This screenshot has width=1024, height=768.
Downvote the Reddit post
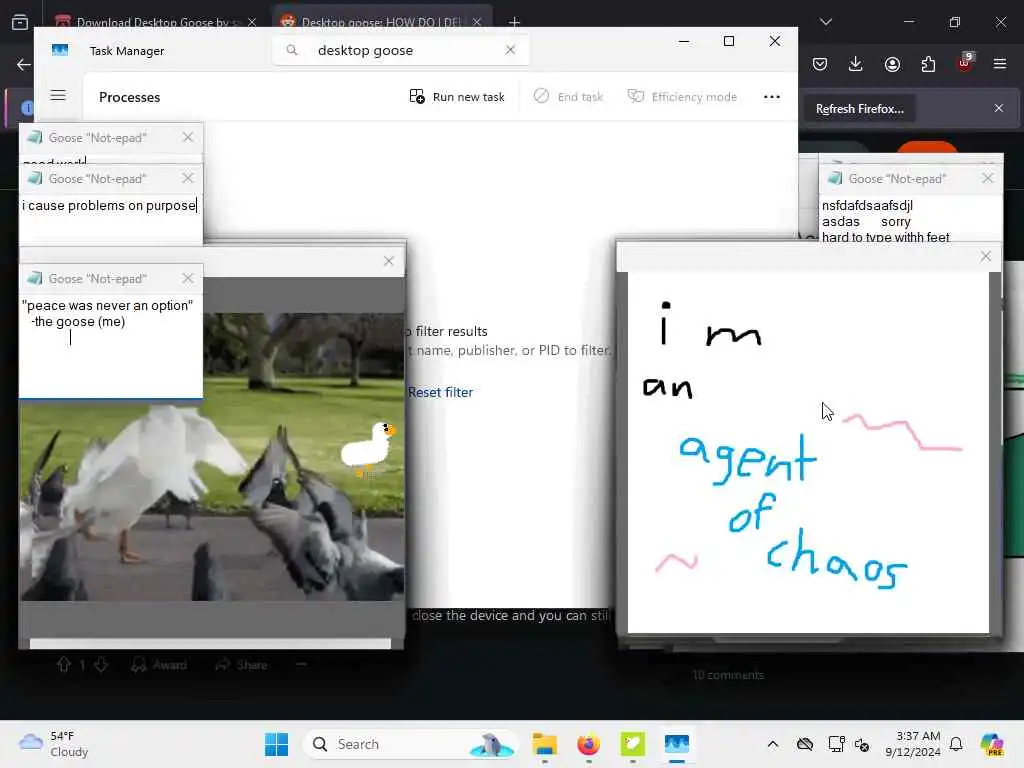(x=101, y=665)
